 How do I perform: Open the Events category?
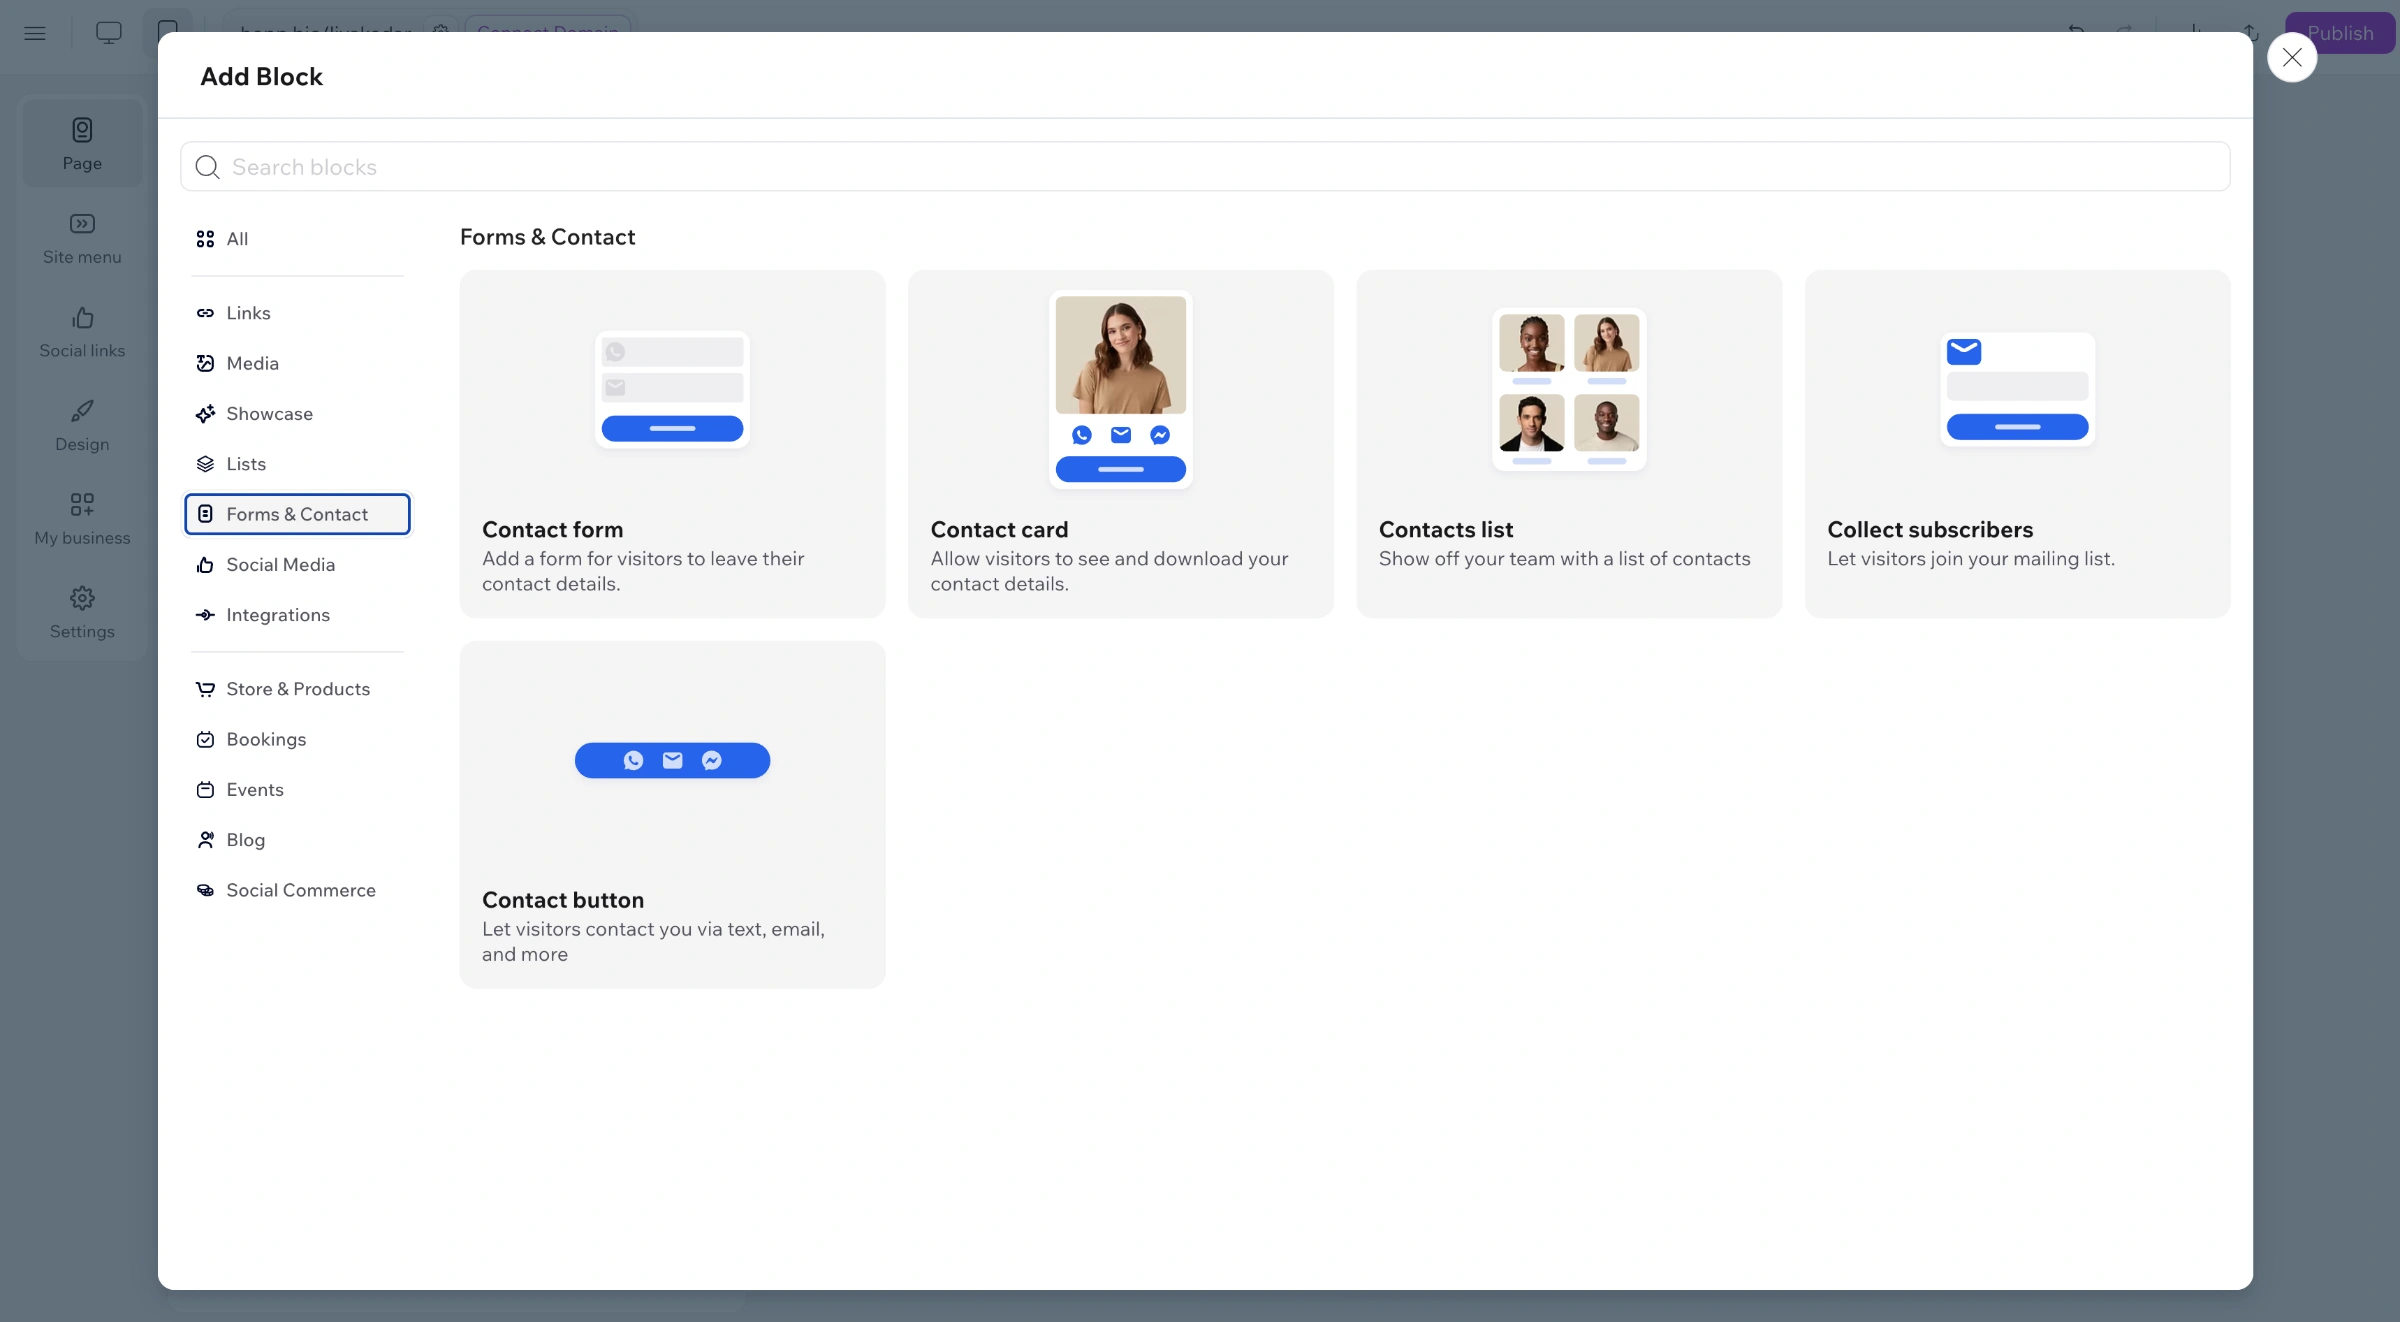(297, 790)
